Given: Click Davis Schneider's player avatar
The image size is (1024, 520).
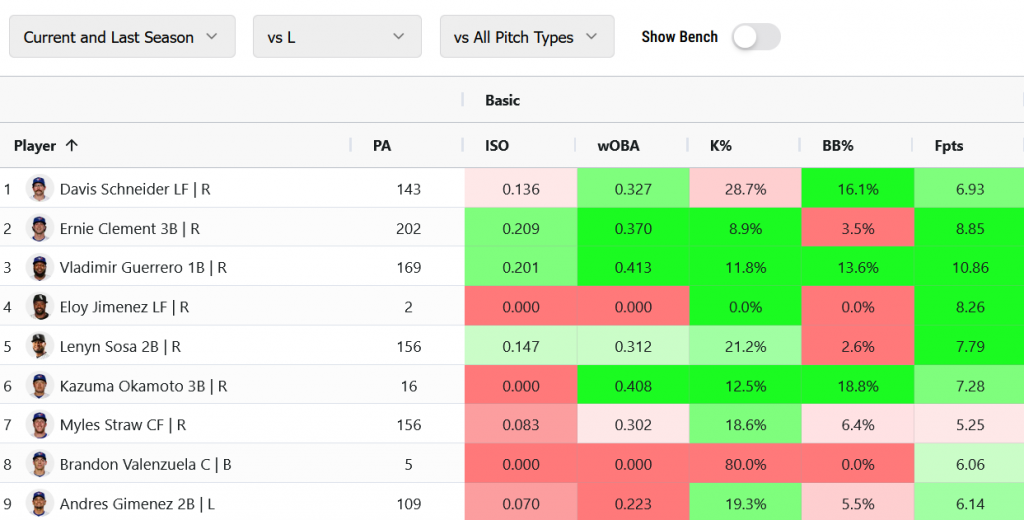Looking at the screenshot, I should 39,189.
